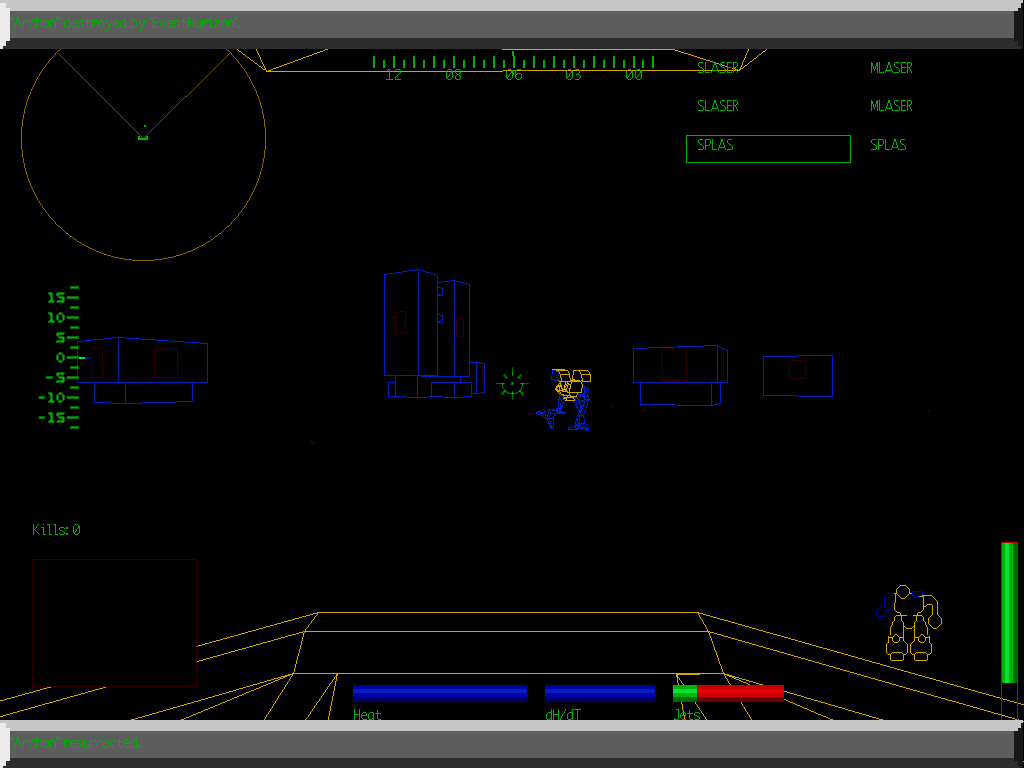Select the tall blue tower building
This screenshot has width=1024, height=768.
tap(427, 333)
